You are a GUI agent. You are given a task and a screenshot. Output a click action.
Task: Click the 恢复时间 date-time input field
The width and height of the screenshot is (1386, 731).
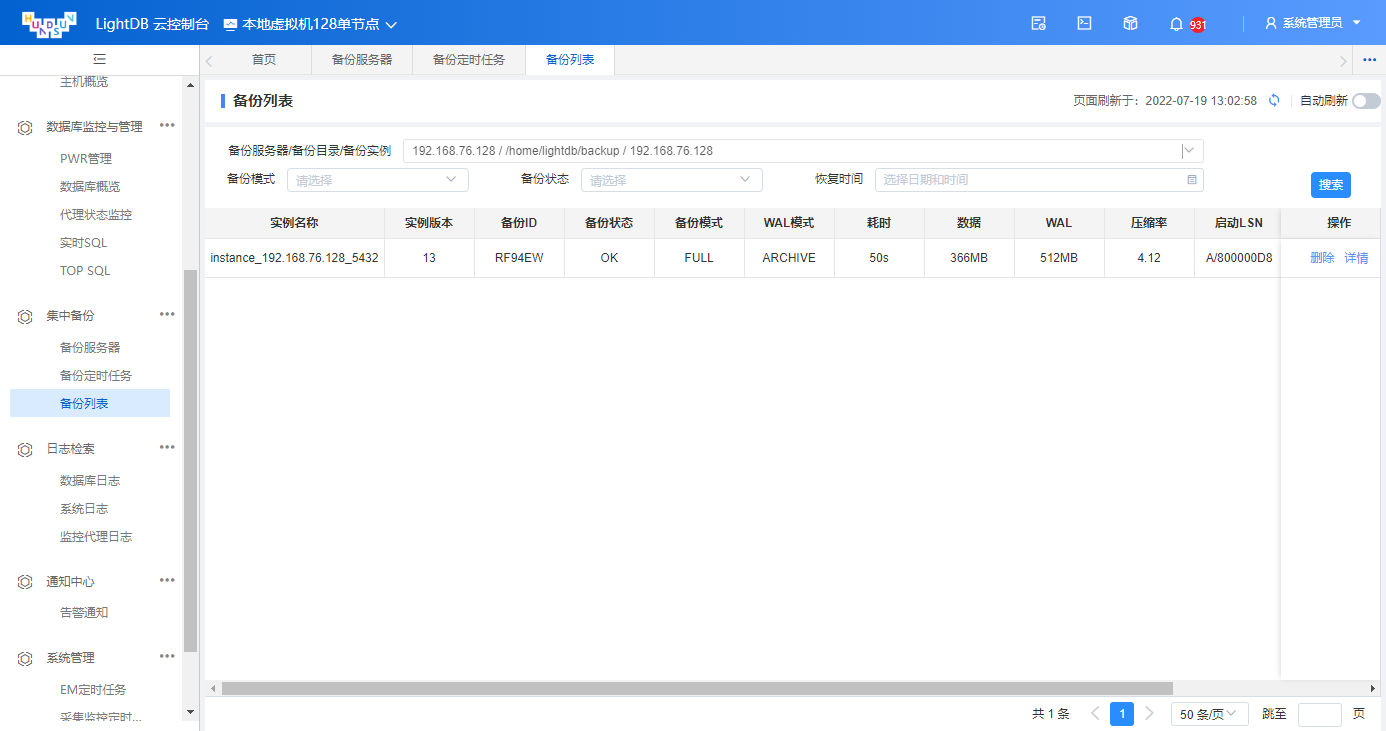[x=1039, y=180]
